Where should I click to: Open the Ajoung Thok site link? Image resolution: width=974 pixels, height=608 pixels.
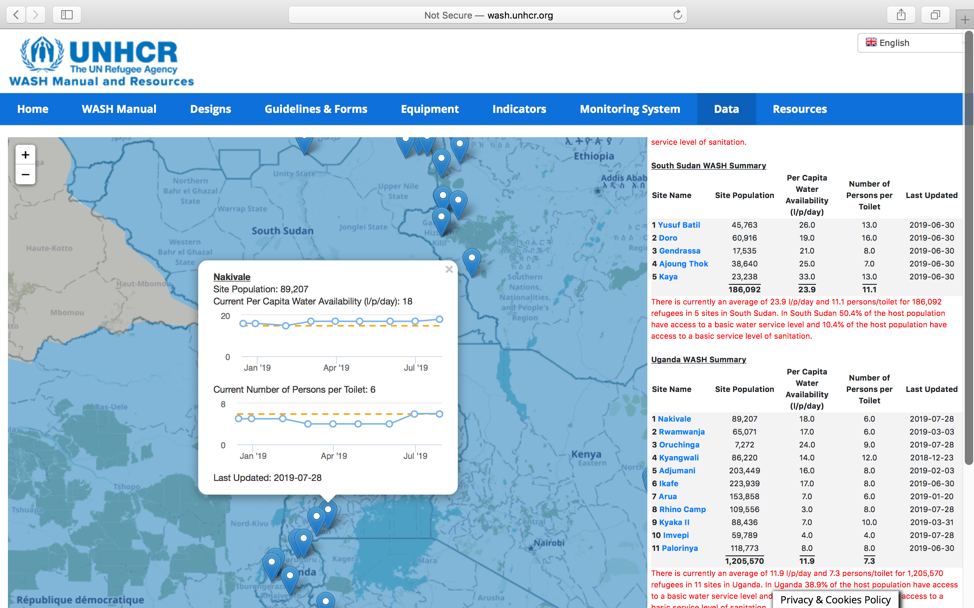pyautogui.click(x=683, y=264)
